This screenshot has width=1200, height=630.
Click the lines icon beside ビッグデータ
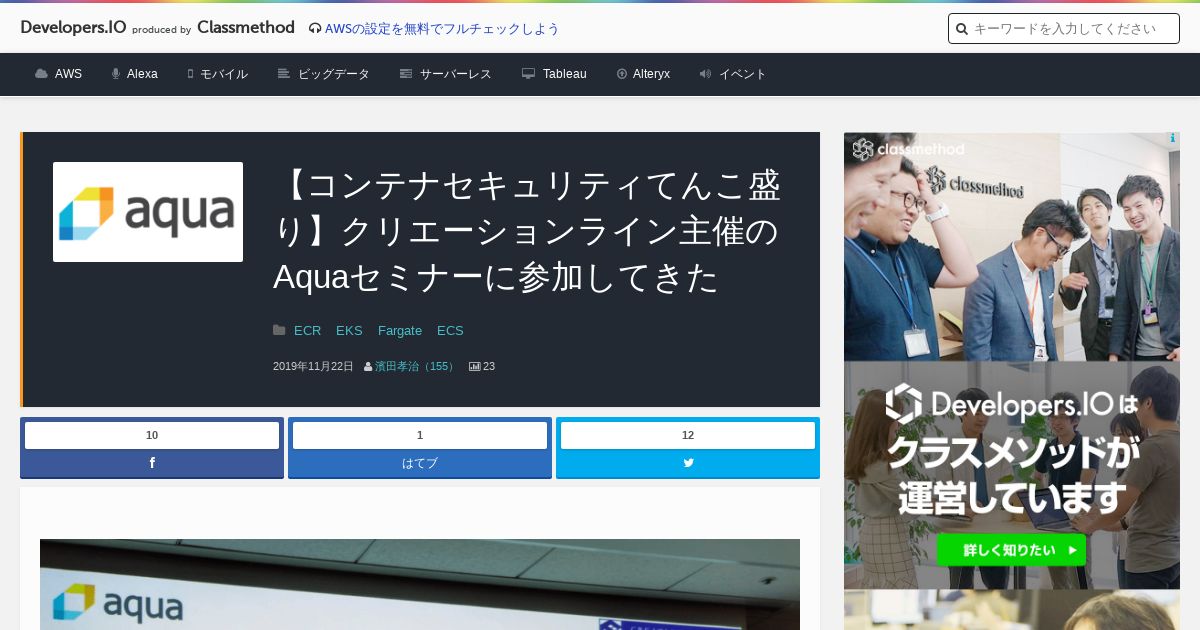click(x=284, y=74)
